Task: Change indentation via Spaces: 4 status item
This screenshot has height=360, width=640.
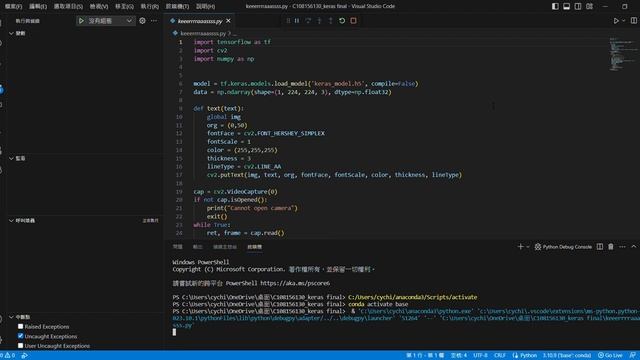Action: pyautogui.click(x=459, y=356)
